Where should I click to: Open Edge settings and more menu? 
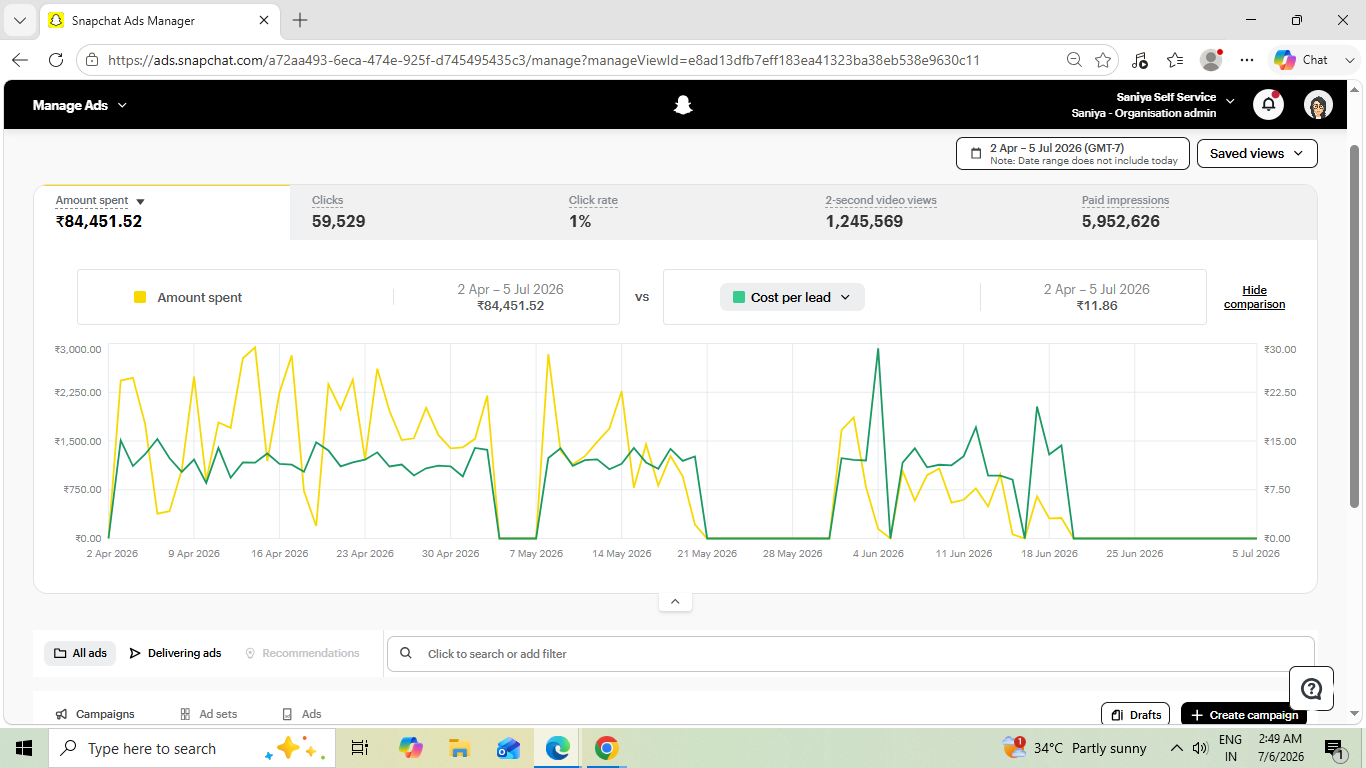click(x=1247, y=60)
